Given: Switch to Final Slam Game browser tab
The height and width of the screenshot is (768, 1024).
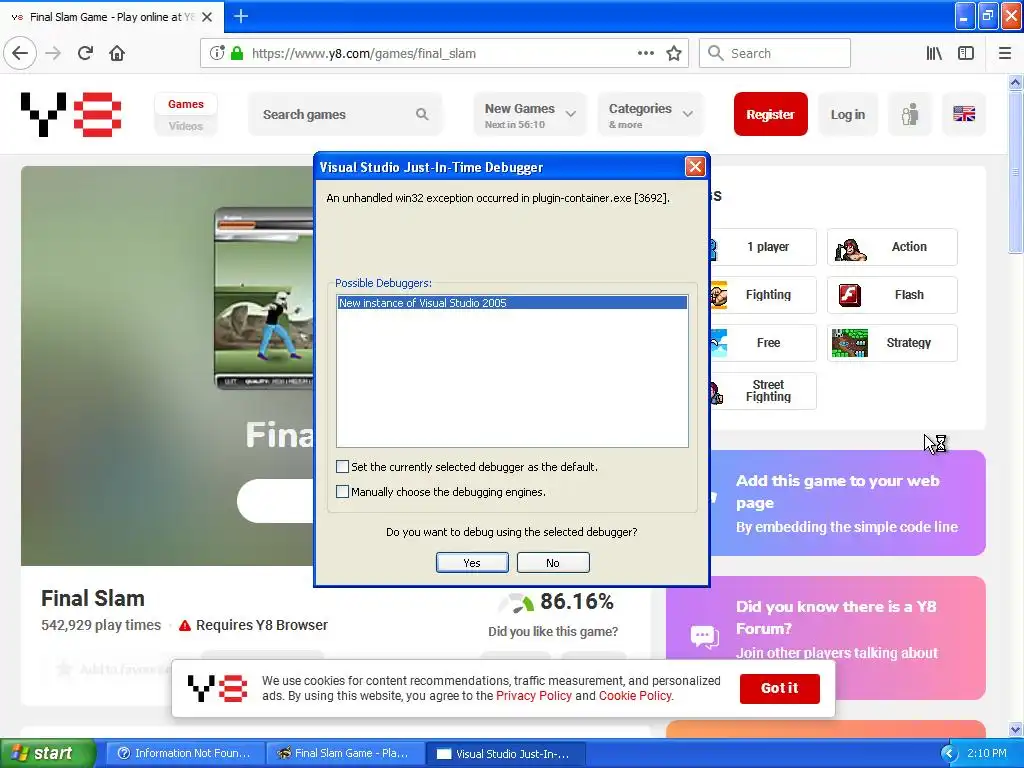Looking at the screenshot, I should 111,17.
